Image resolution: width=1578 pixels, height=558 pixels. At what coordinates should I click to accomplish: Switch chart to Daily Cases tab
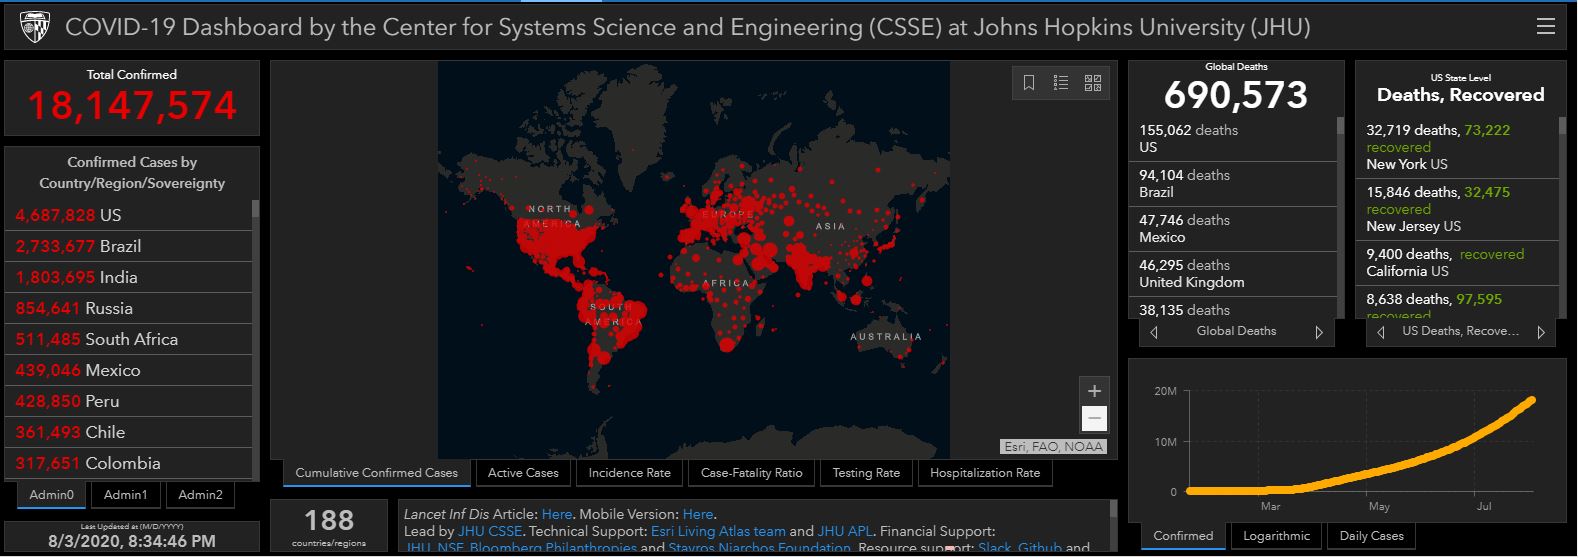pos(1372,536)
